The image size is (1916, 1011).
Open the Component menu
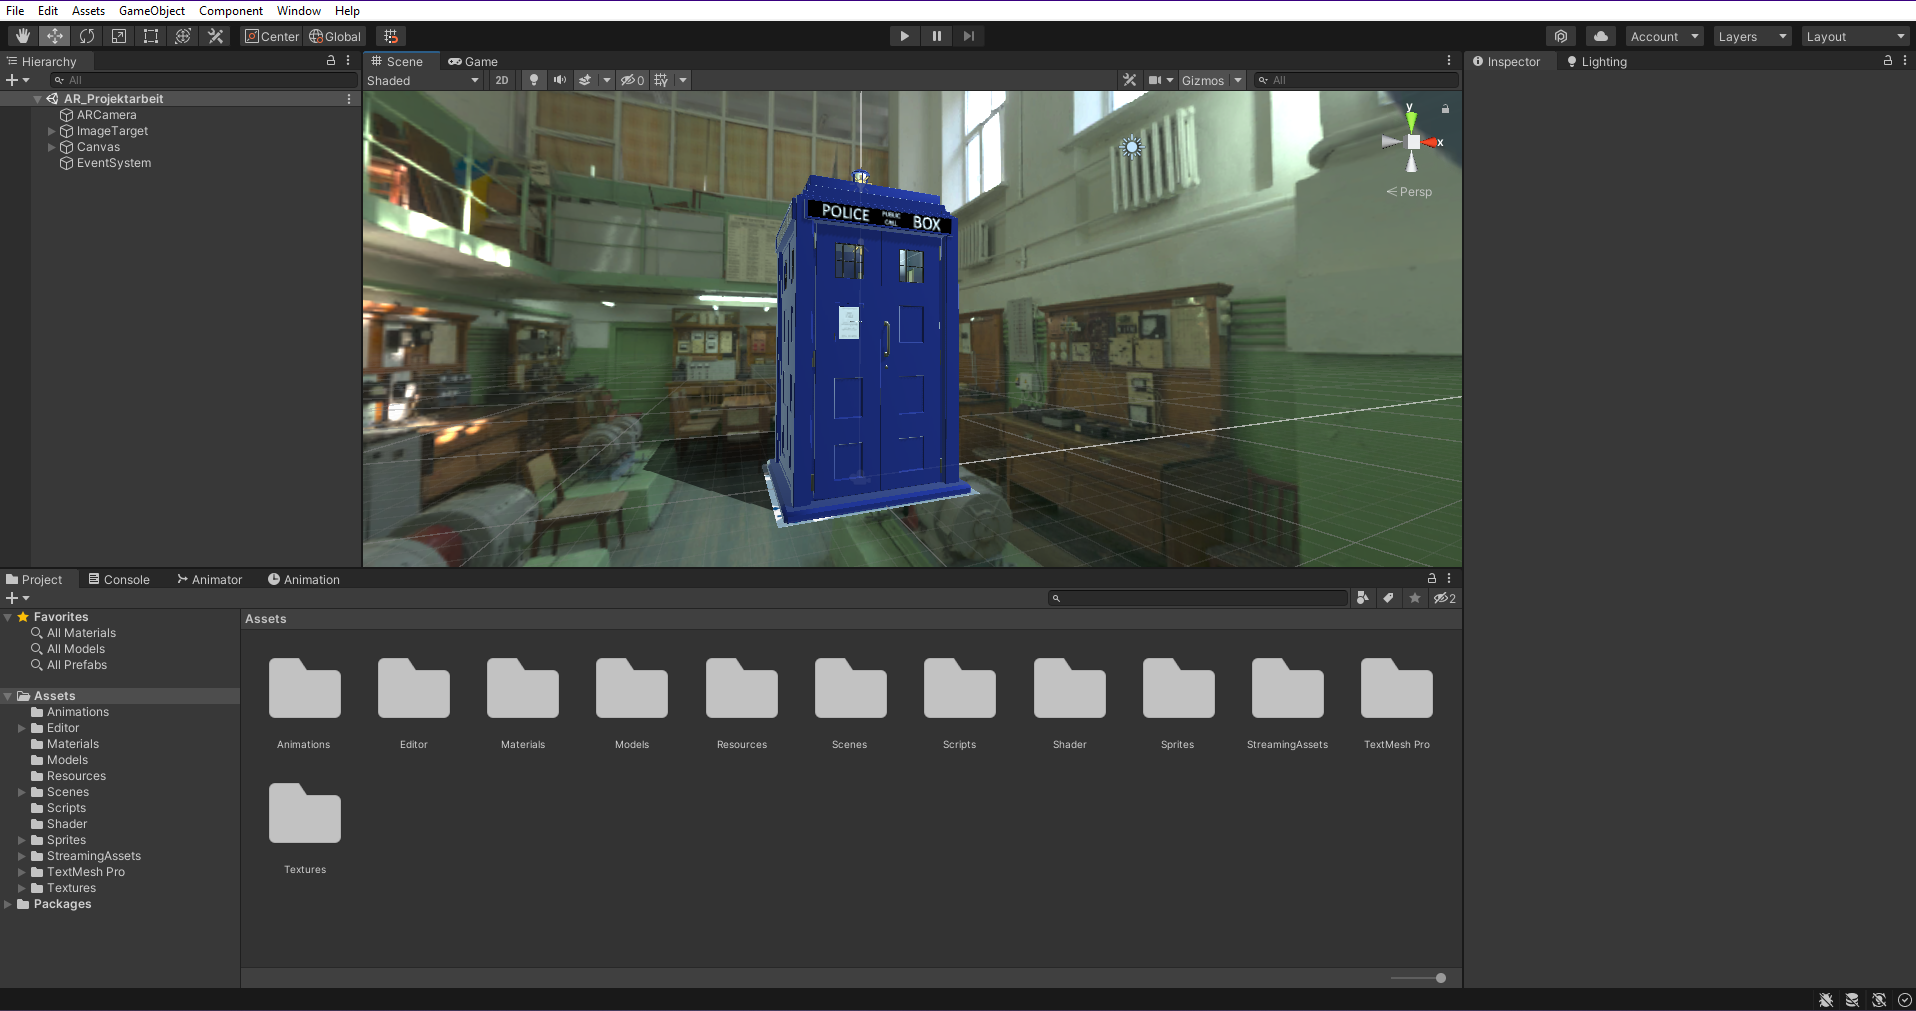tap(231, 11)
